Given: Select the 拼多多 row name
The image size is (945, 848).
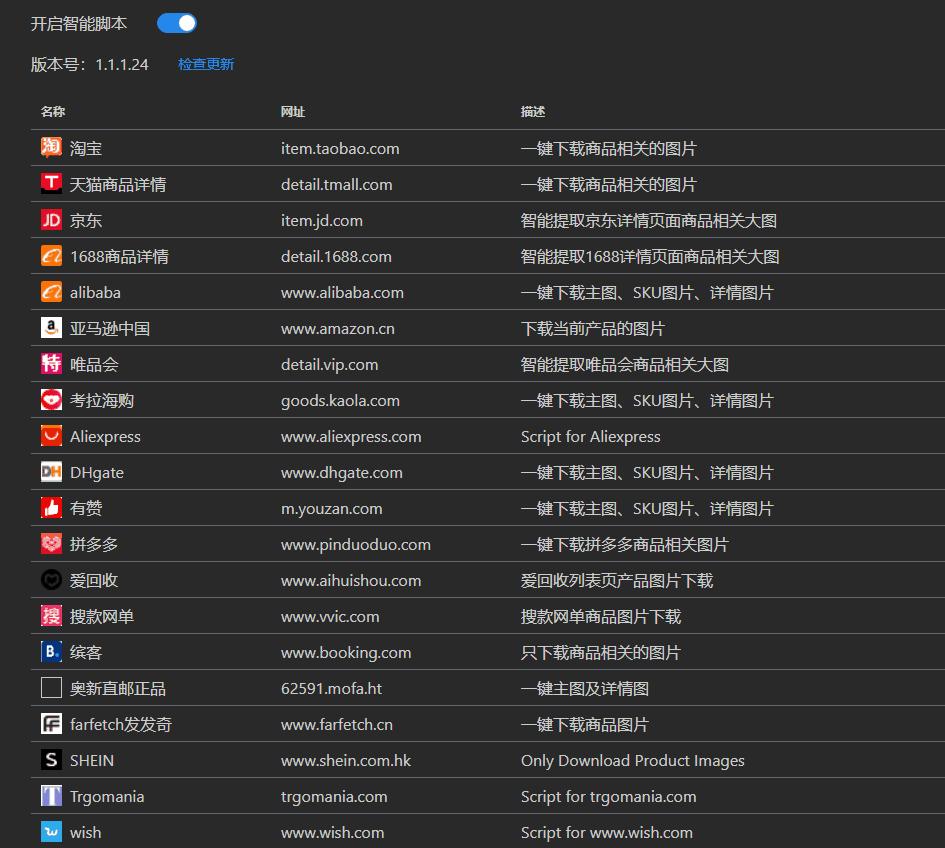Looking at the screenshot, I should 94,544.
